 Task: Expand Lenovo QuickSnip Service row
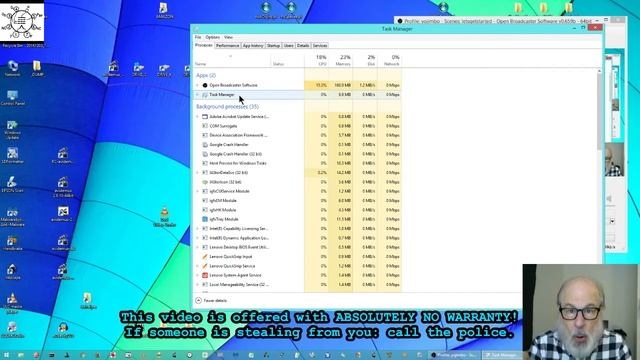click(x=198, y=266)
